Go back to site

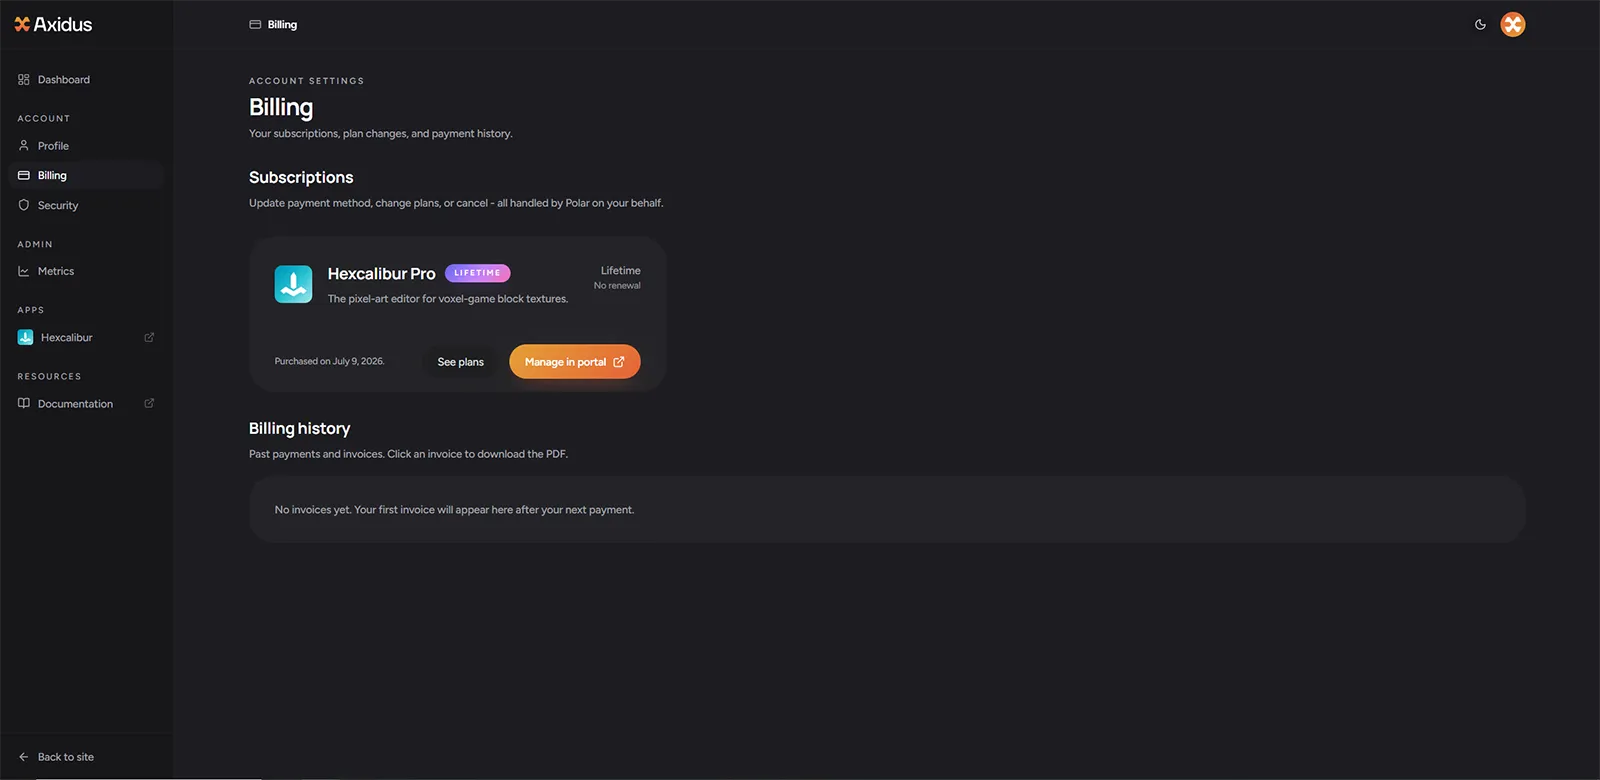click(66, 757)
